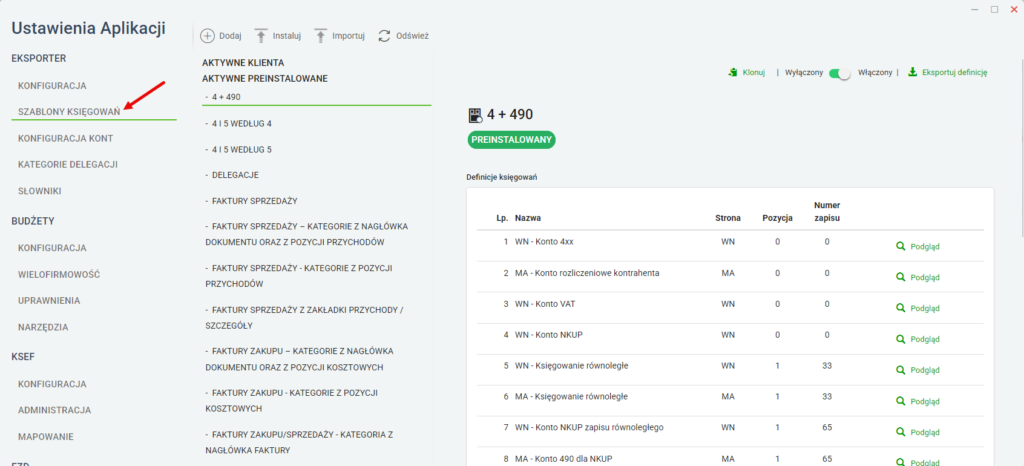Open Kategorie delegacji menu item
Image resolution: width=1024 pixels, height=466 pixels.
pyautogui.click(x=68, y=164)
